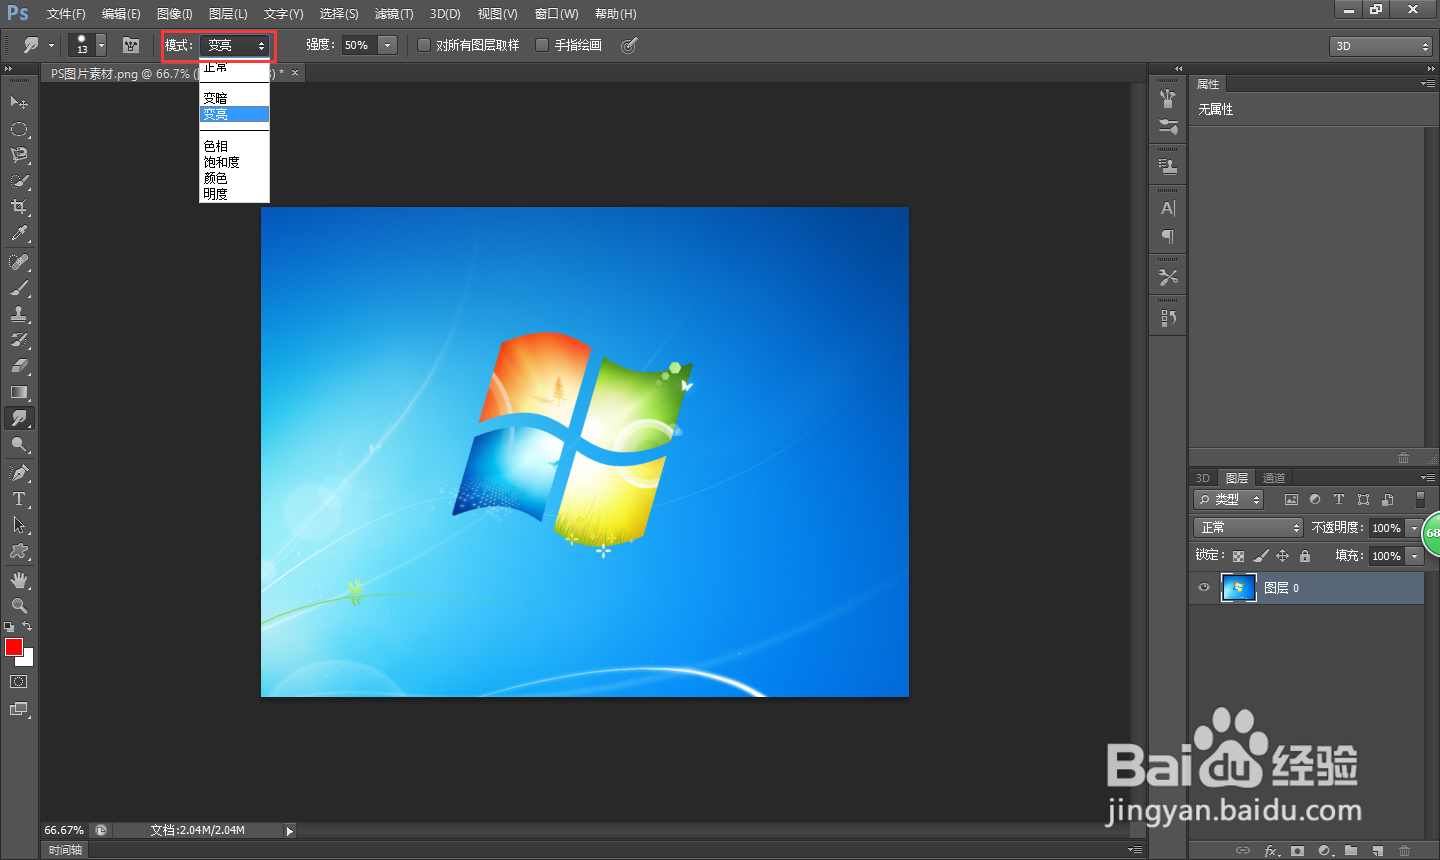The width and height of the screenshot is (1440, 860).
Task: Toggle lock all padlock
Action: click(1304, 556)
